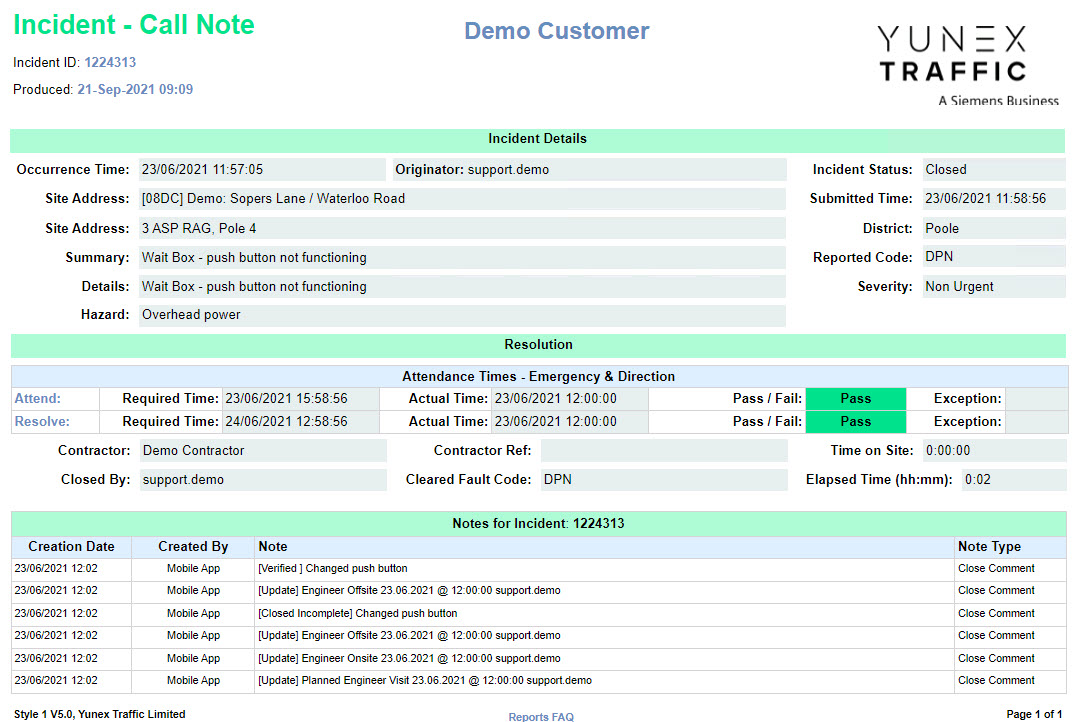Click the Creation Date column header
The width and height of the screenshot is (1075, 722).
pos(71,546)
